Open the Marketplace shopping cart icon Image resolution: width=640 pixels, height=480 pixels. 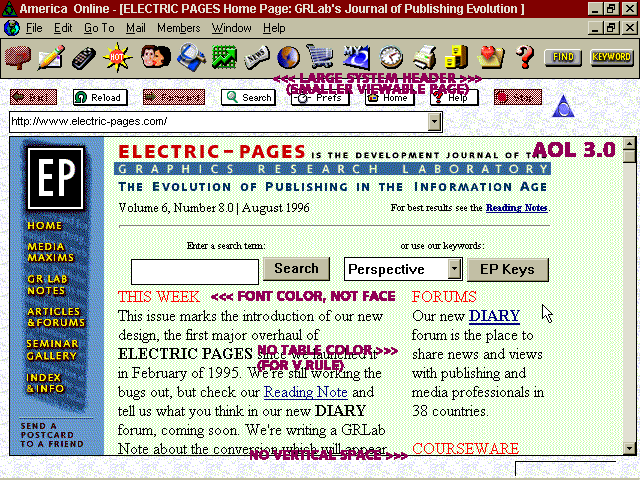tap(320, 57)
